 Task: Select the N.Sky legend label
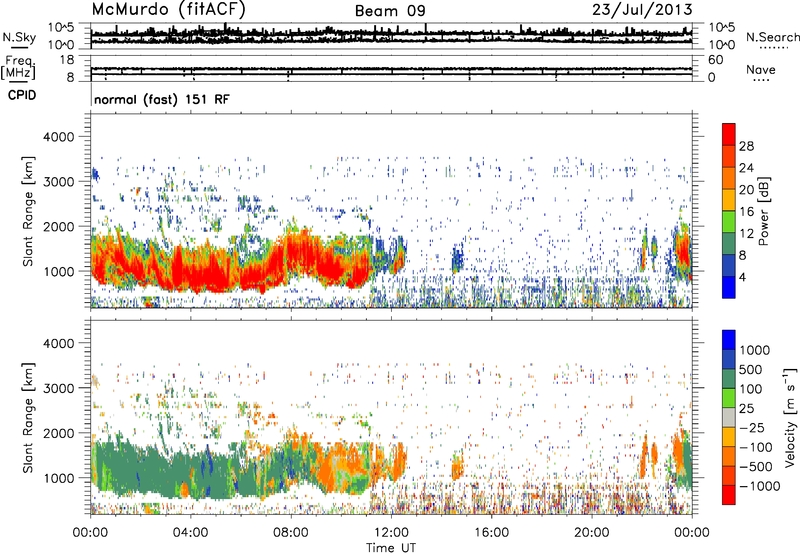click(19, 37)
